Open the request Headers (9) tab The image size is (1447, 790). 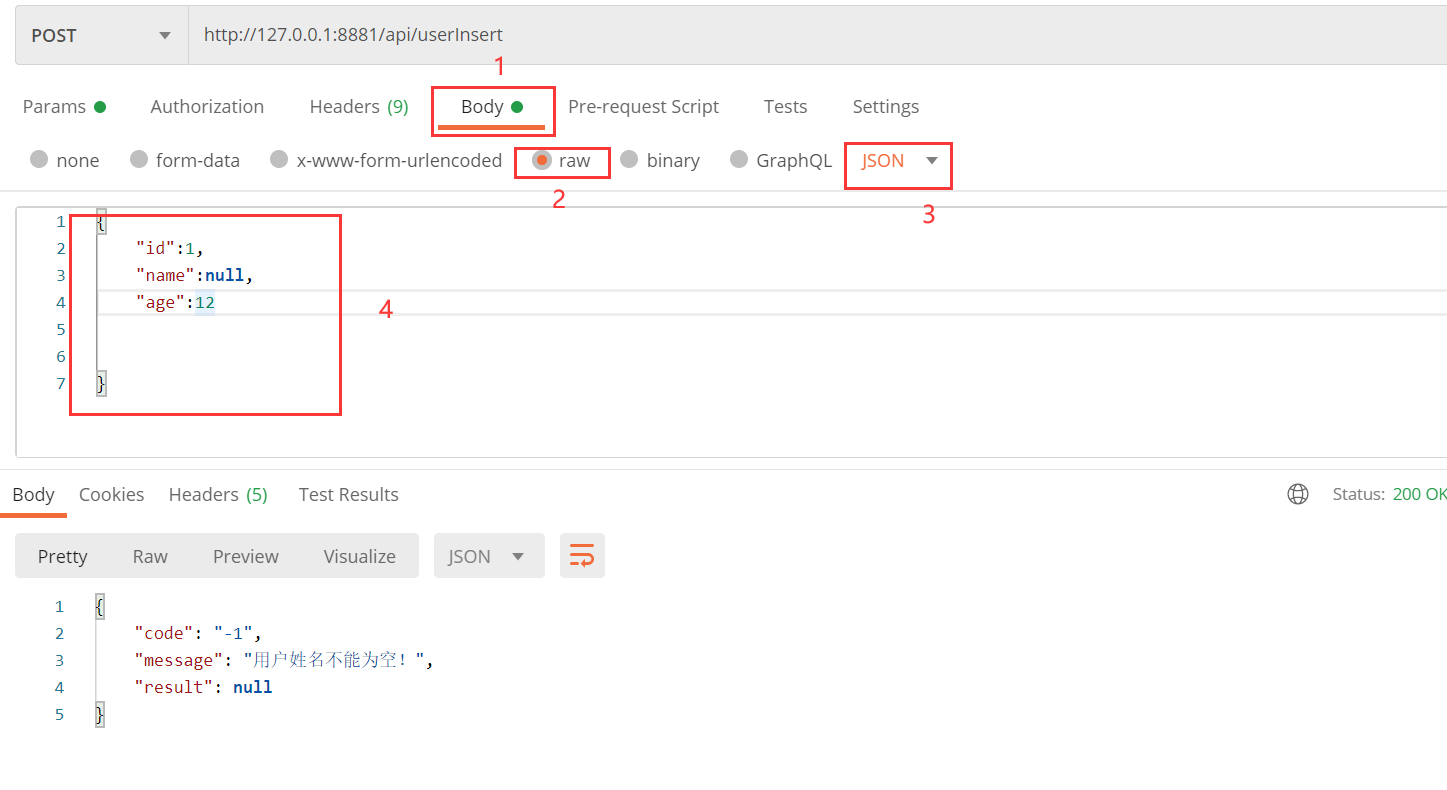click(x=359, y=107)
